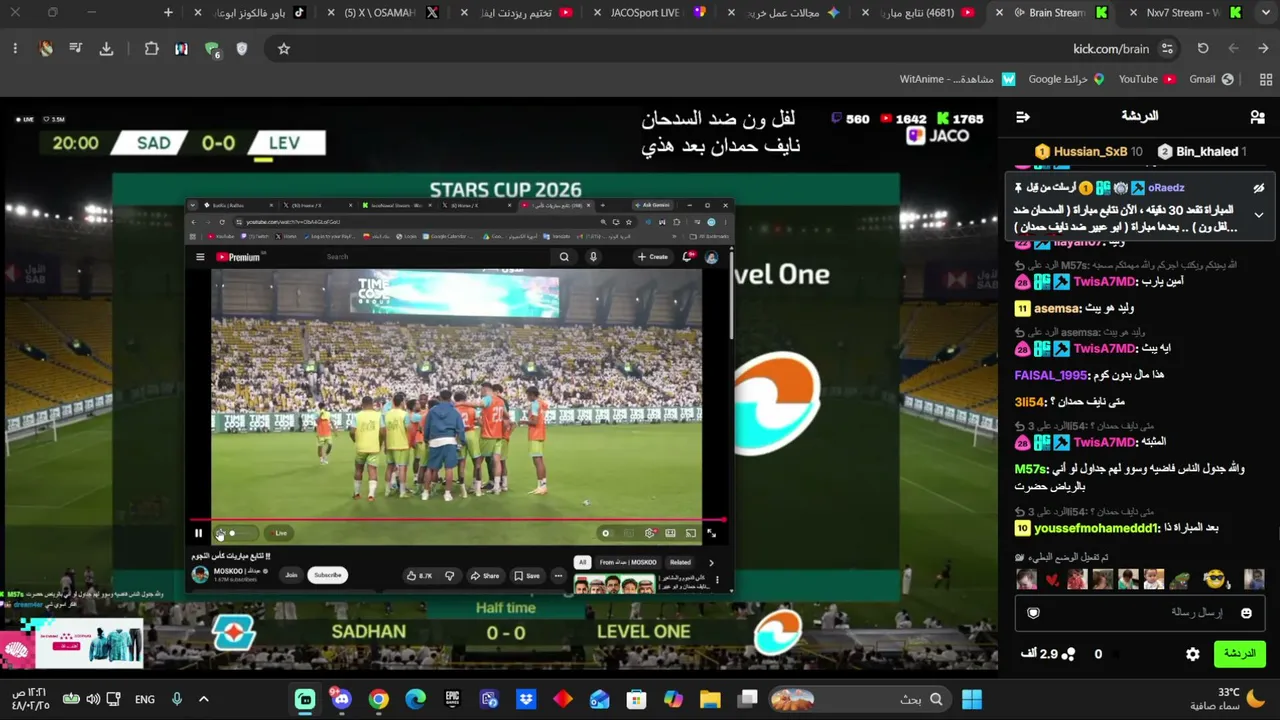
Task: Open the WitAnime bookmark
Action: 958,79
